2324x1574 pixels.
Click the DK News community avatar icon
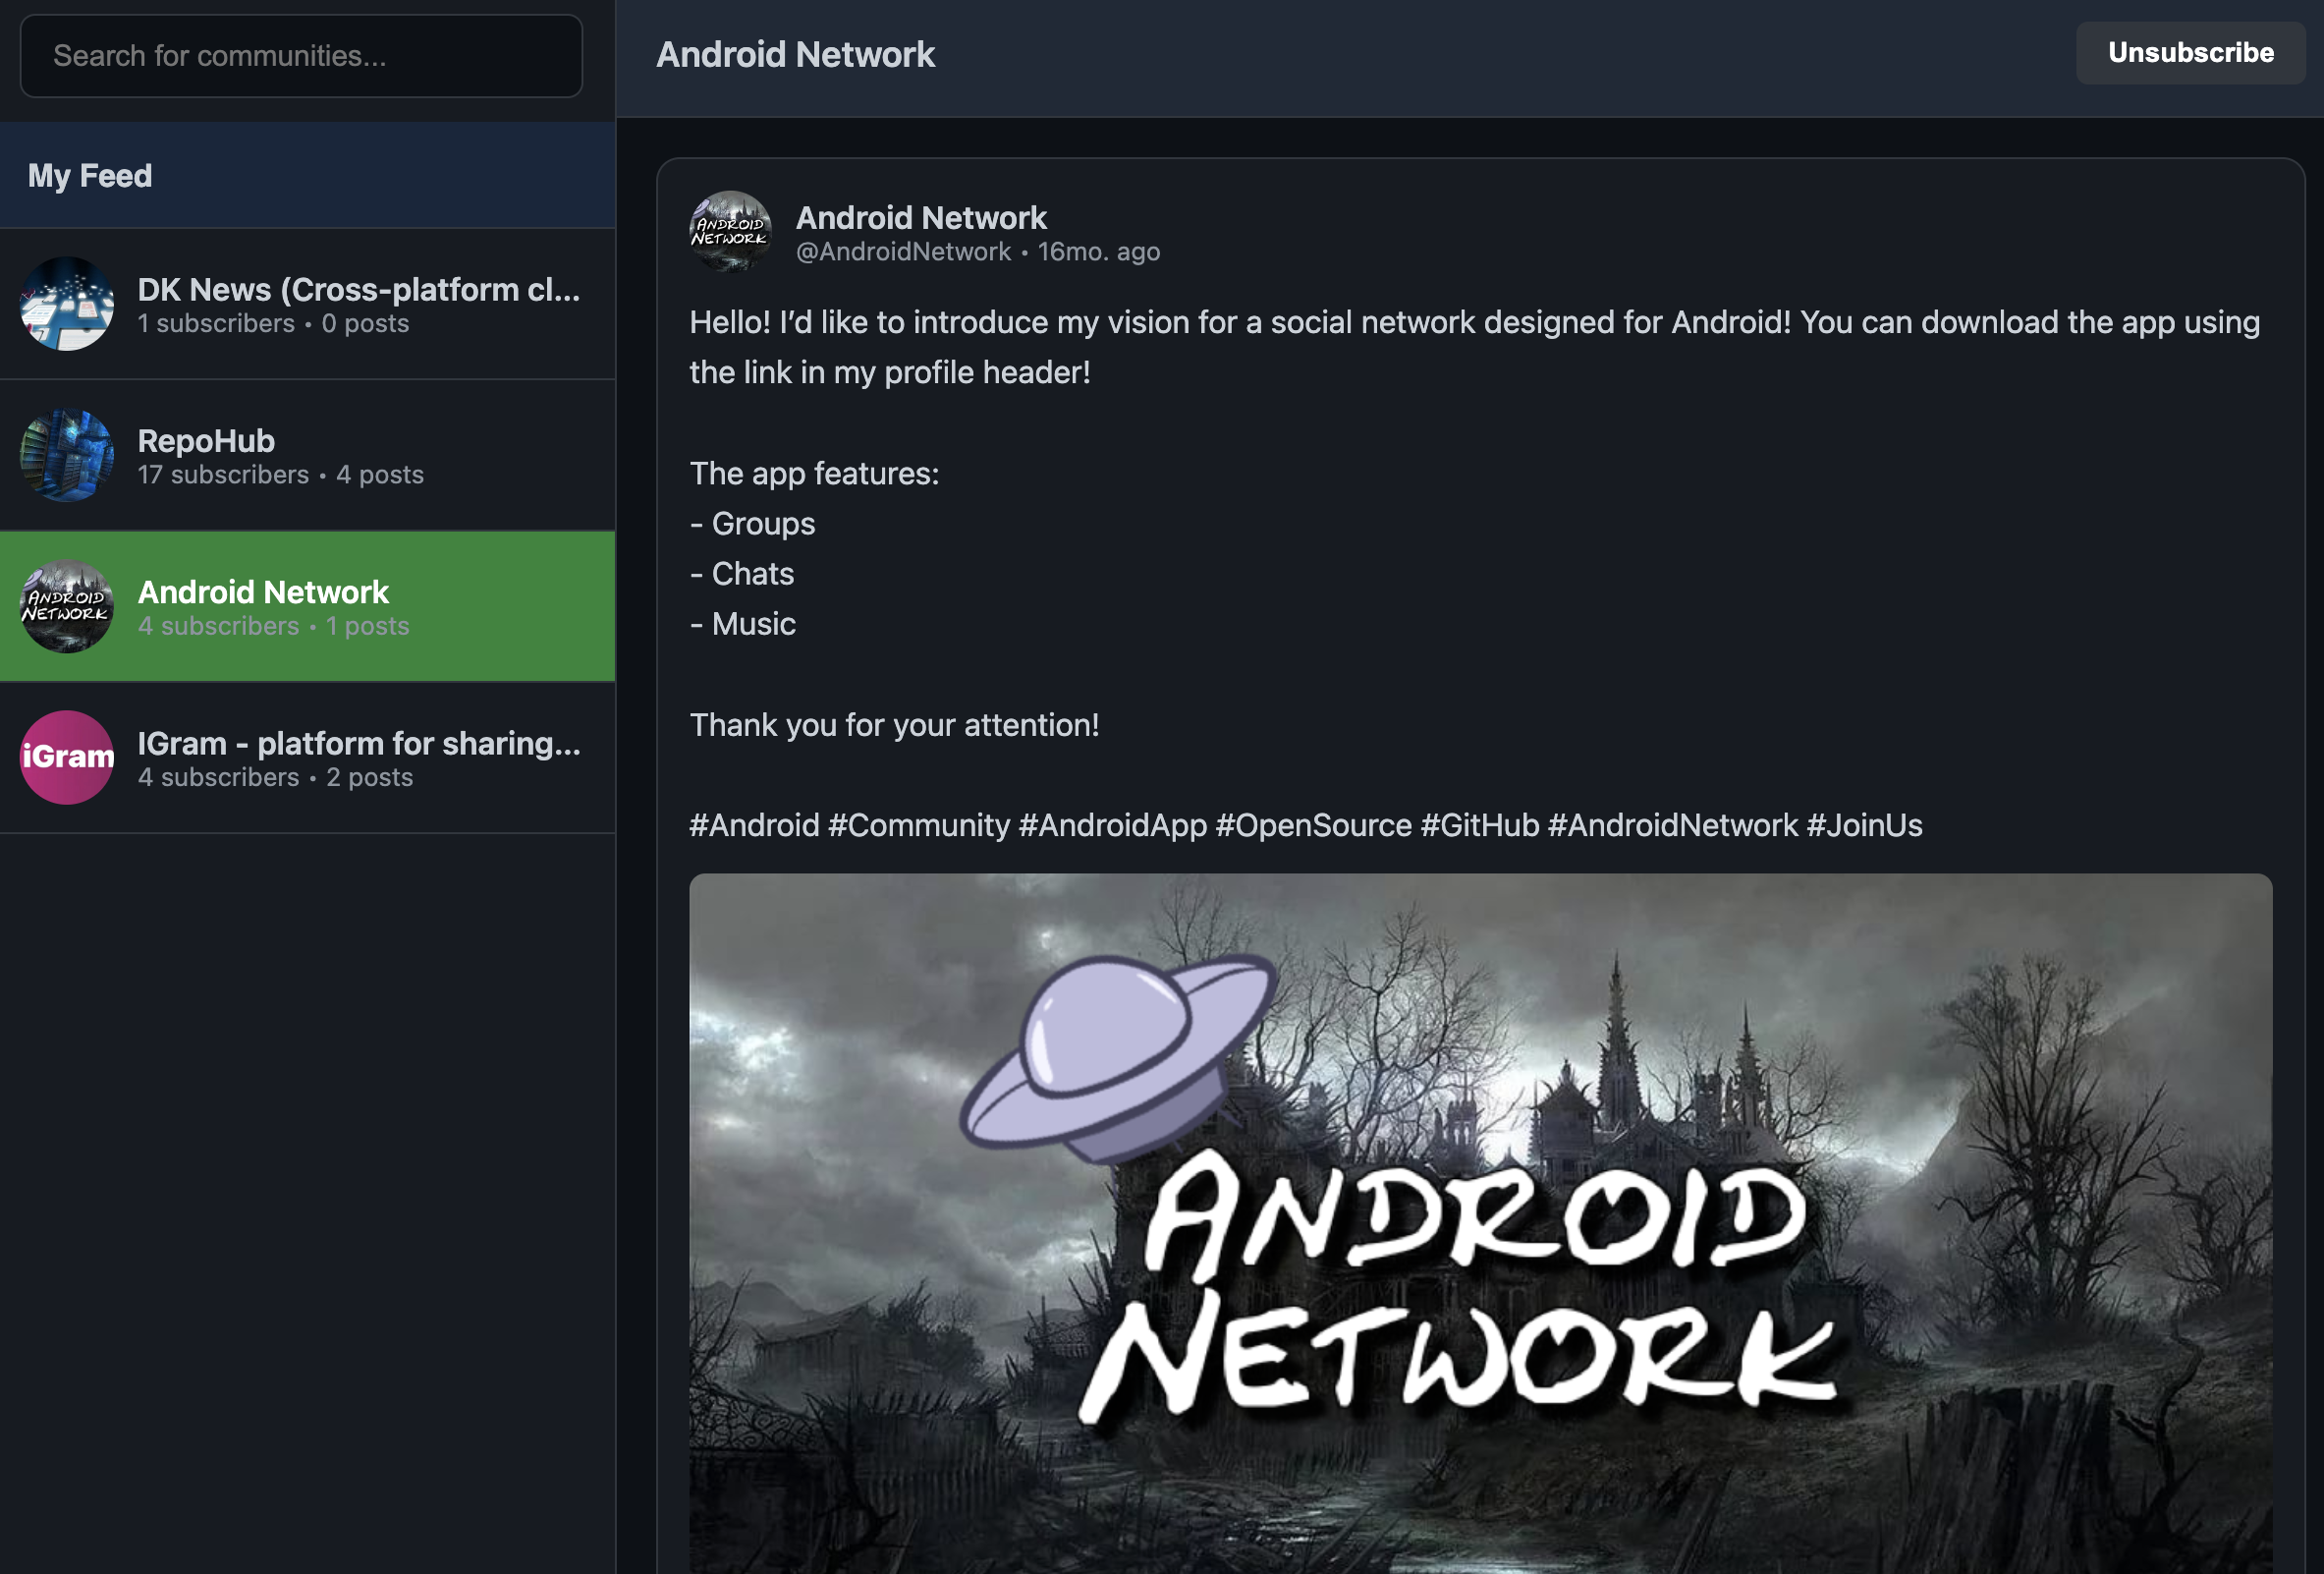pos(67,304)
